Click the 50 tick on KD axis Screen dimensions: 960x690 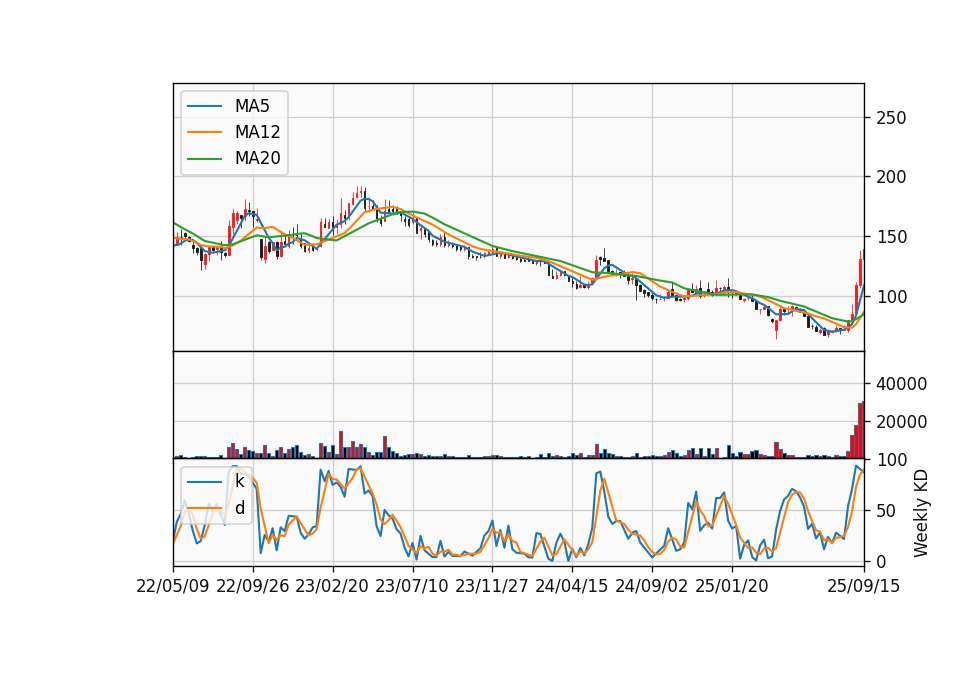886,511
